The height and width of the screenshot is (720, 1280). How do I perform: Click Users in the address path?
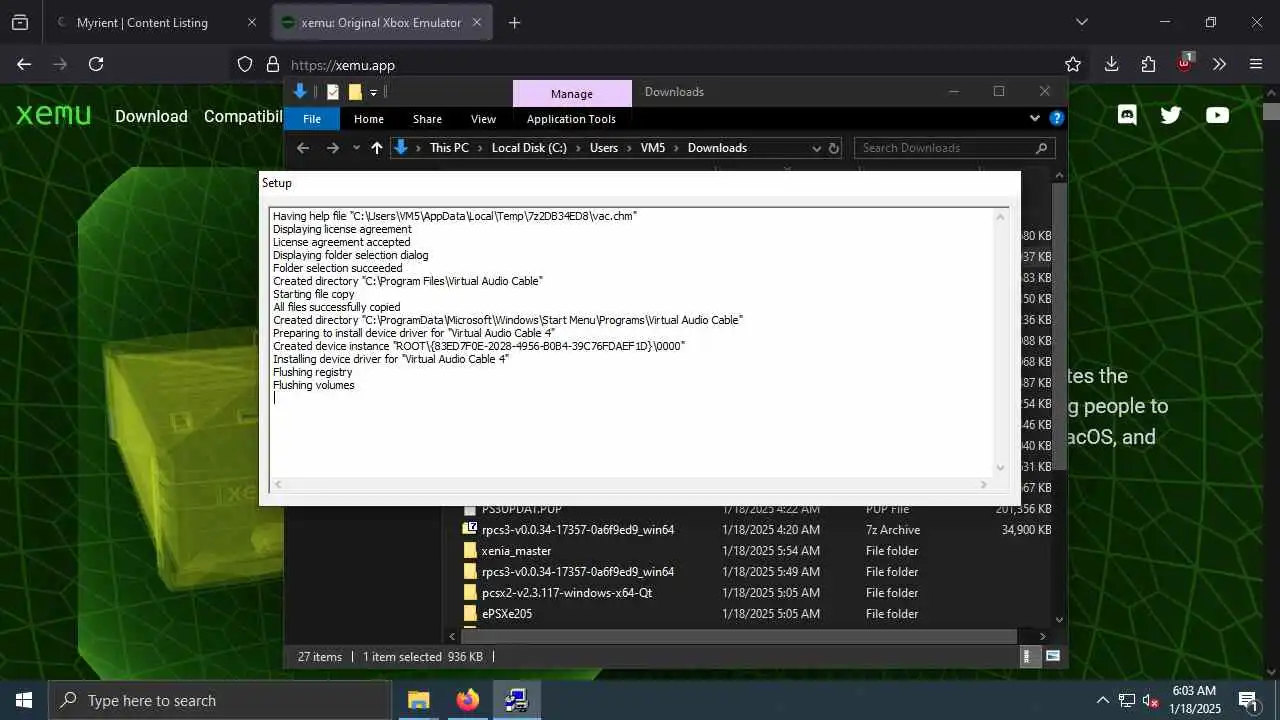[604, 148]
